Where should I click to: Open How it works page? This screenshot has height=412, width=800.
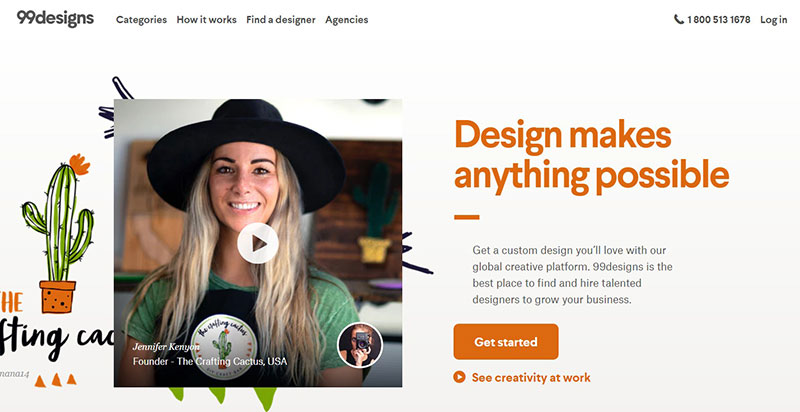click(207, 20)
